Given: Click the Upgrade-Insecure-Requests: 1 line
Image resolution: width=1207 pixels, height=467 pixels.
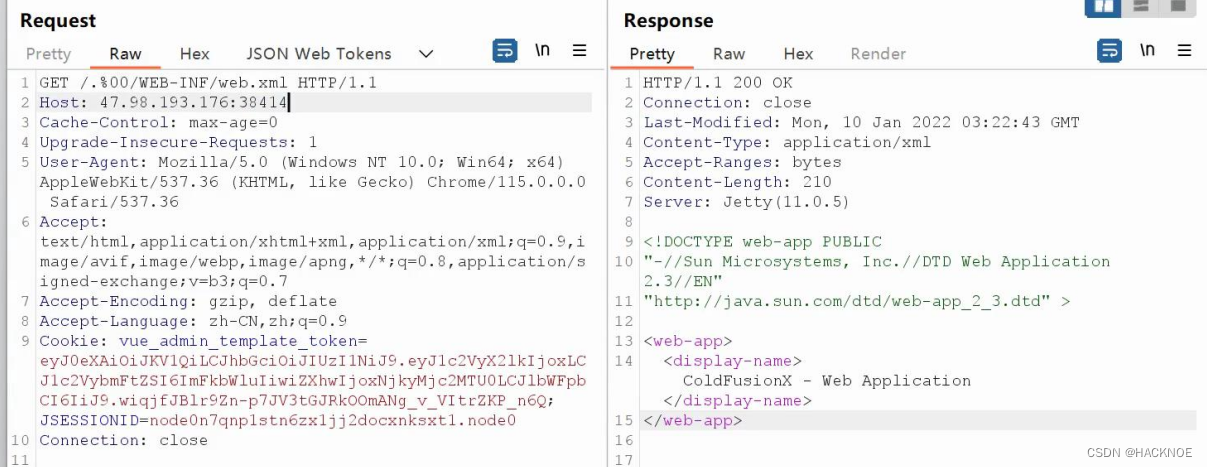Looking at the screenshot, I should pyautogui.click(x=178, y=143).
